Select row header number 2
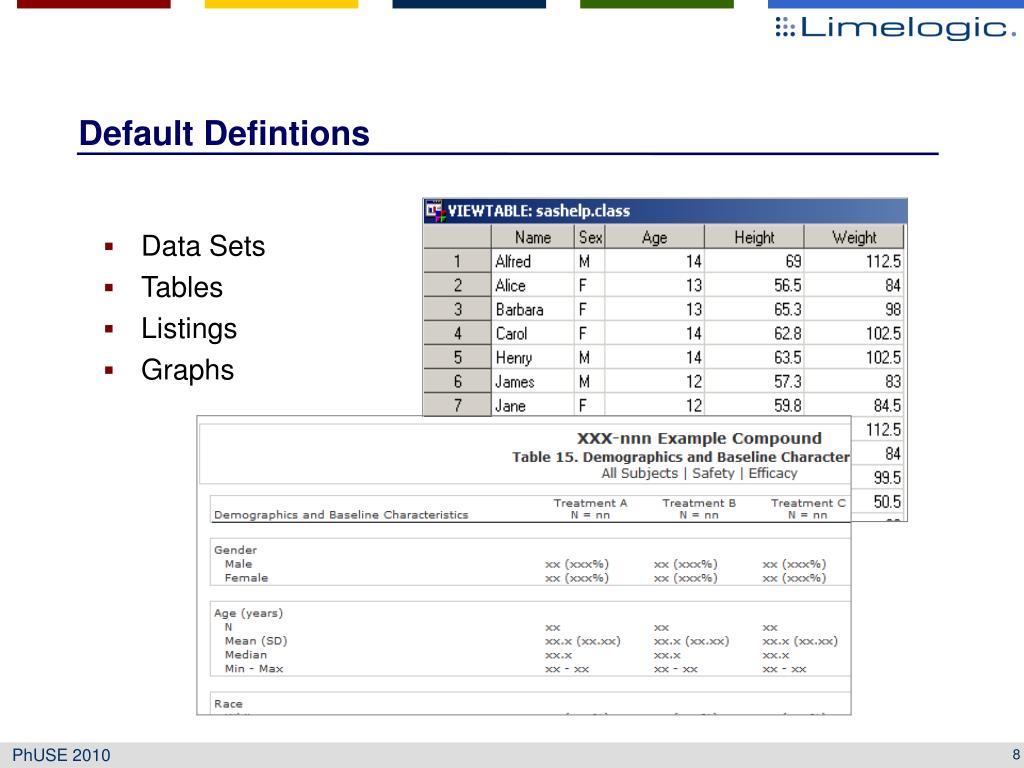Screen dimensions: 1024x768 [457, 285]
